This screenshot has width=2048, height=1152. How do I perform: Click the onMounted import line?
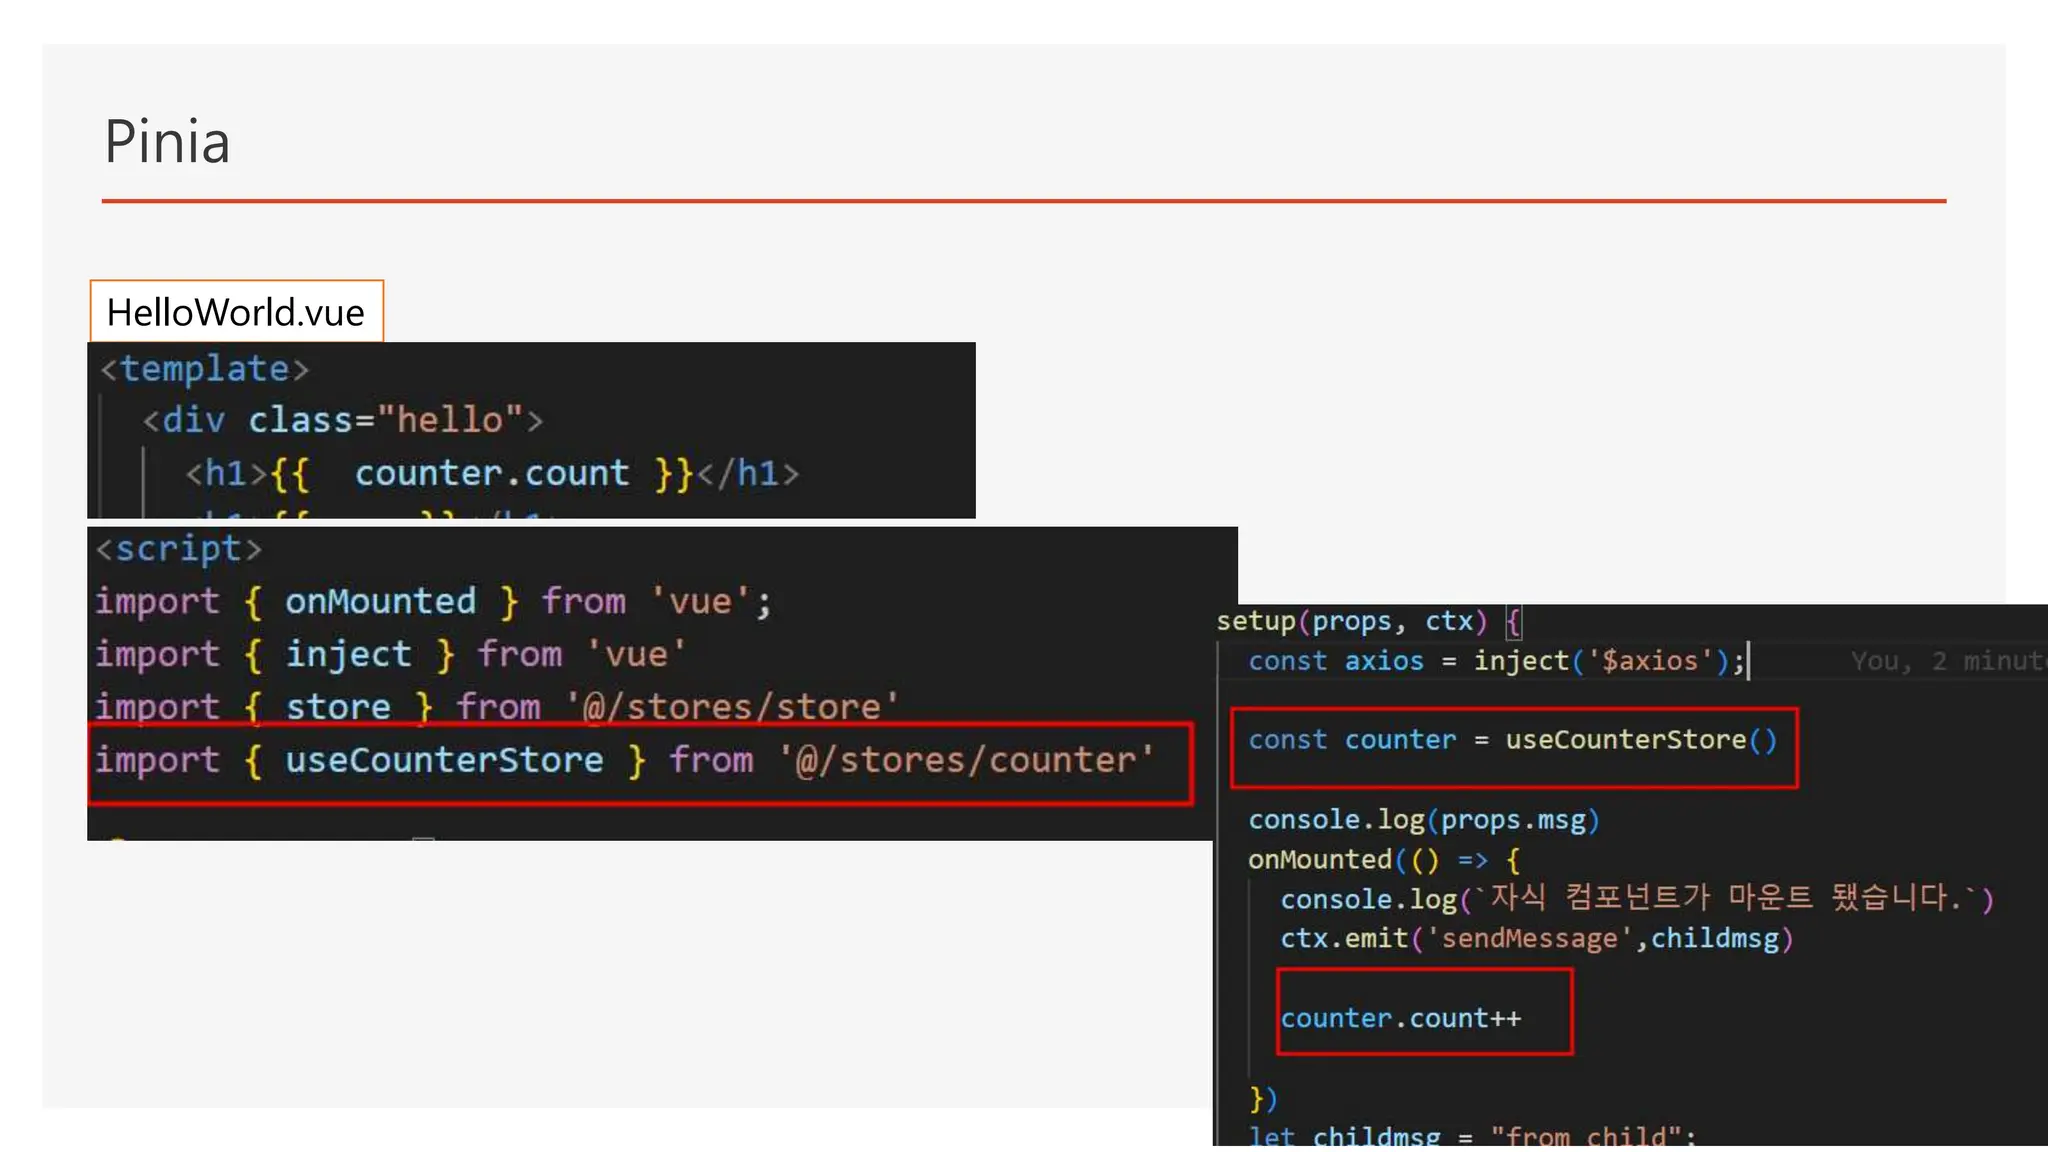[x=433, y=602]
